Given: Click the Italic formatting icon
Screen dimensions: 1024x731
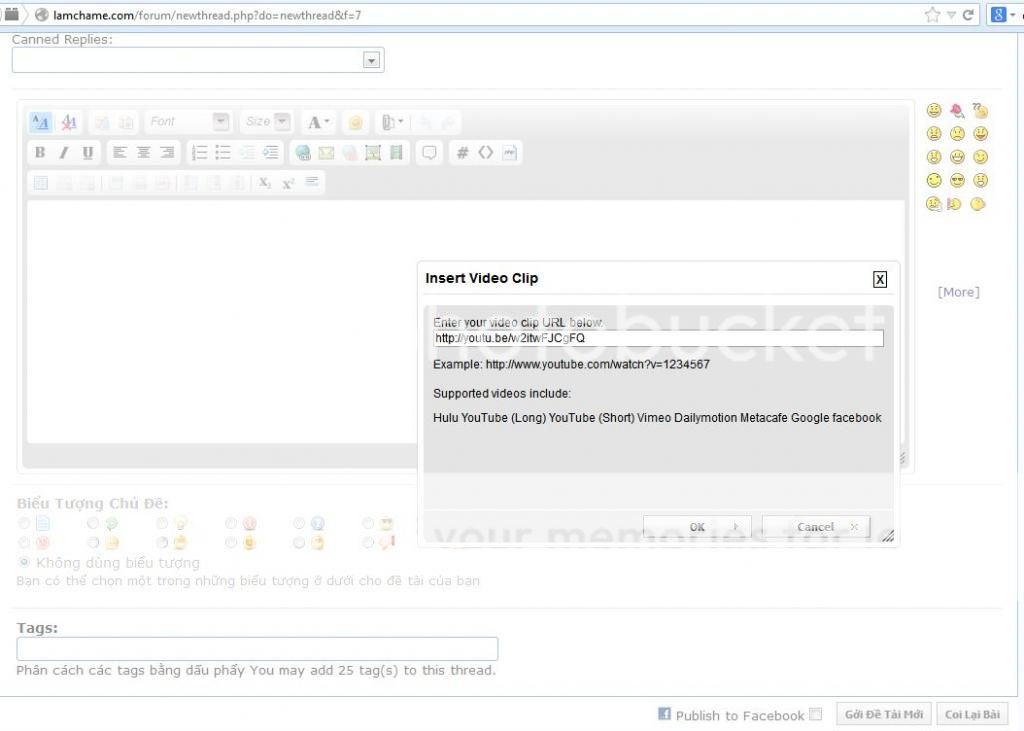Looking at the screenshot, I should point(64,153).
